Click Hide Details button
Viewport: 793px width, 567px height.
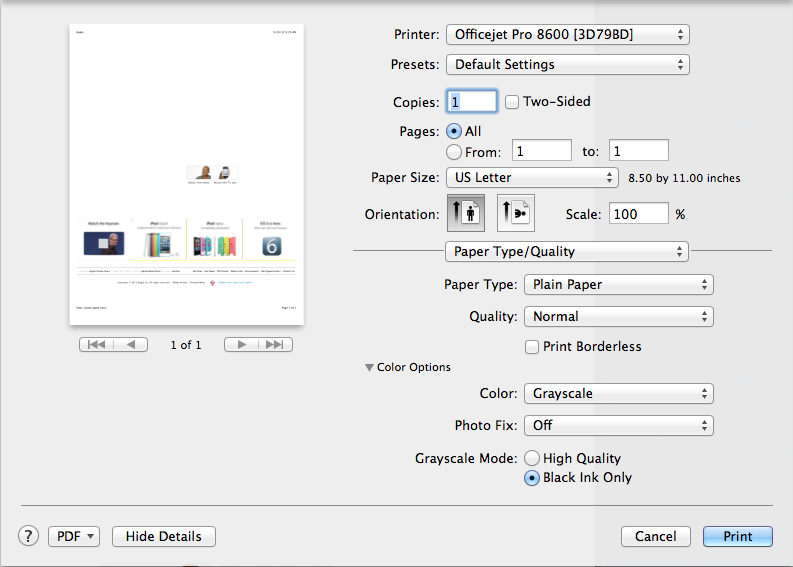click(163, 536)
